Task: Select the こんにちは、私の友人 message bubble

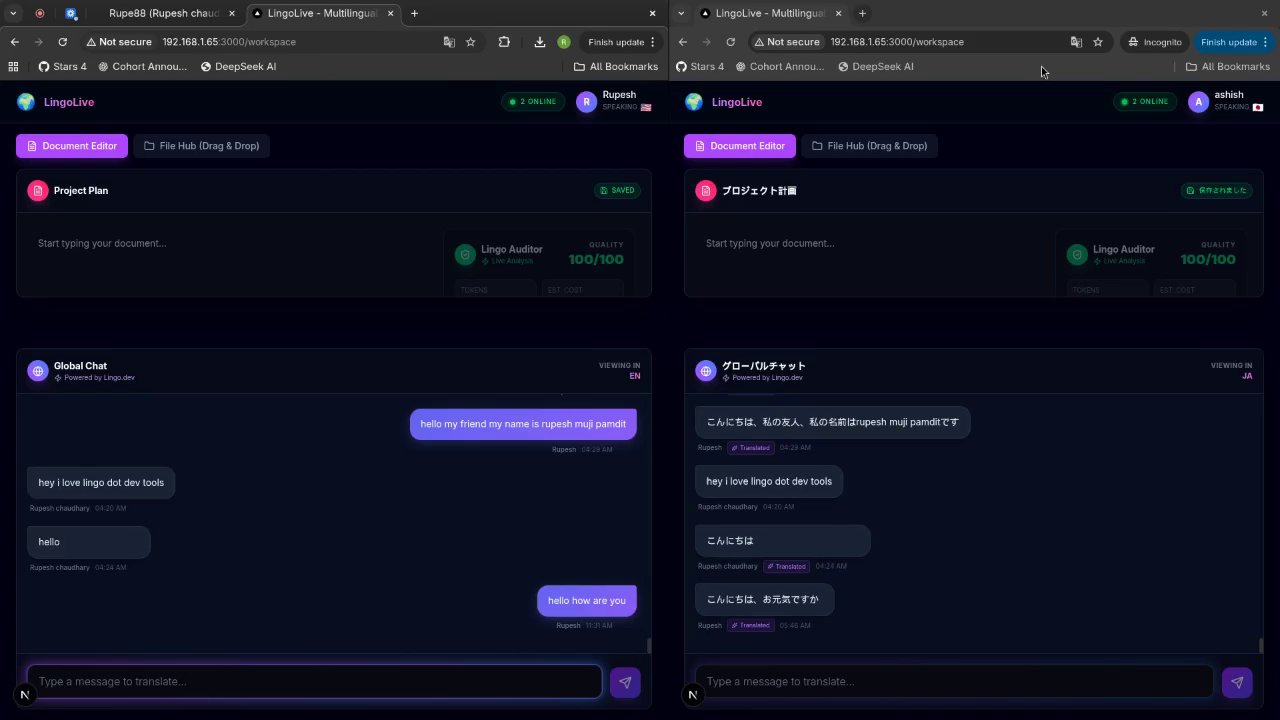Action: (x=832, y=422)
